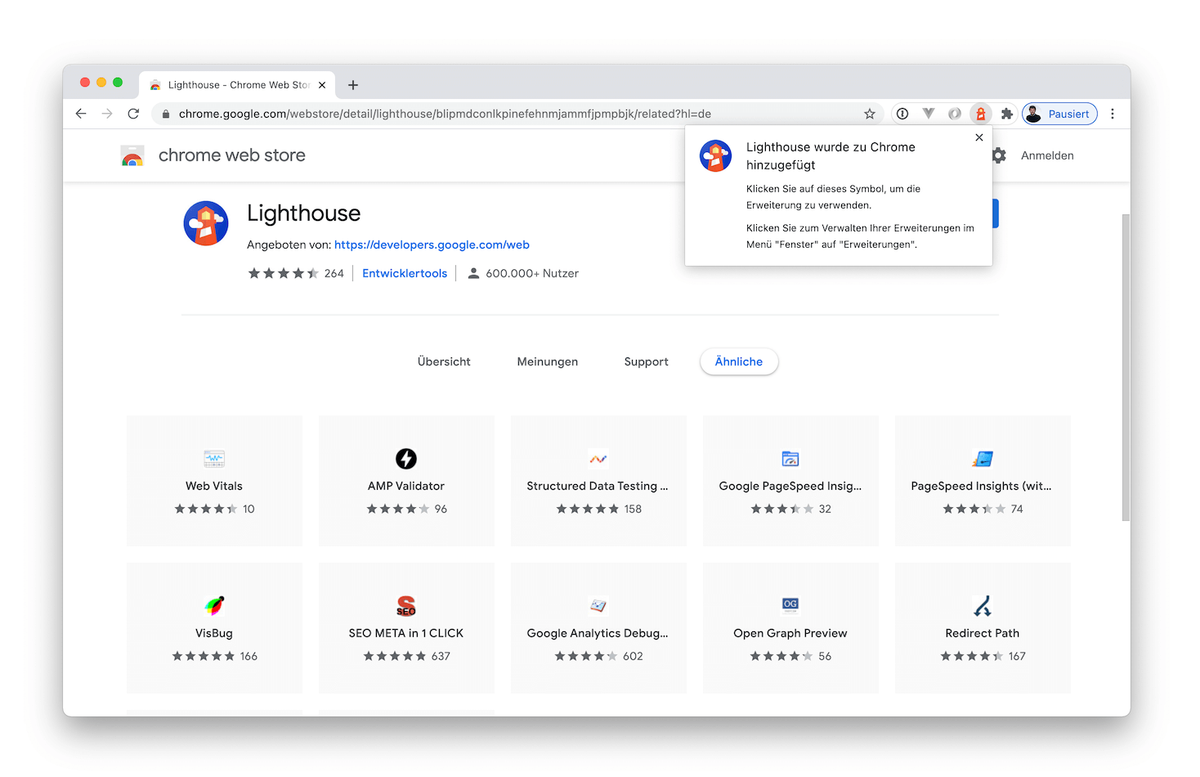Open the Chrome three-dot menu

[x=1113, y=114]
